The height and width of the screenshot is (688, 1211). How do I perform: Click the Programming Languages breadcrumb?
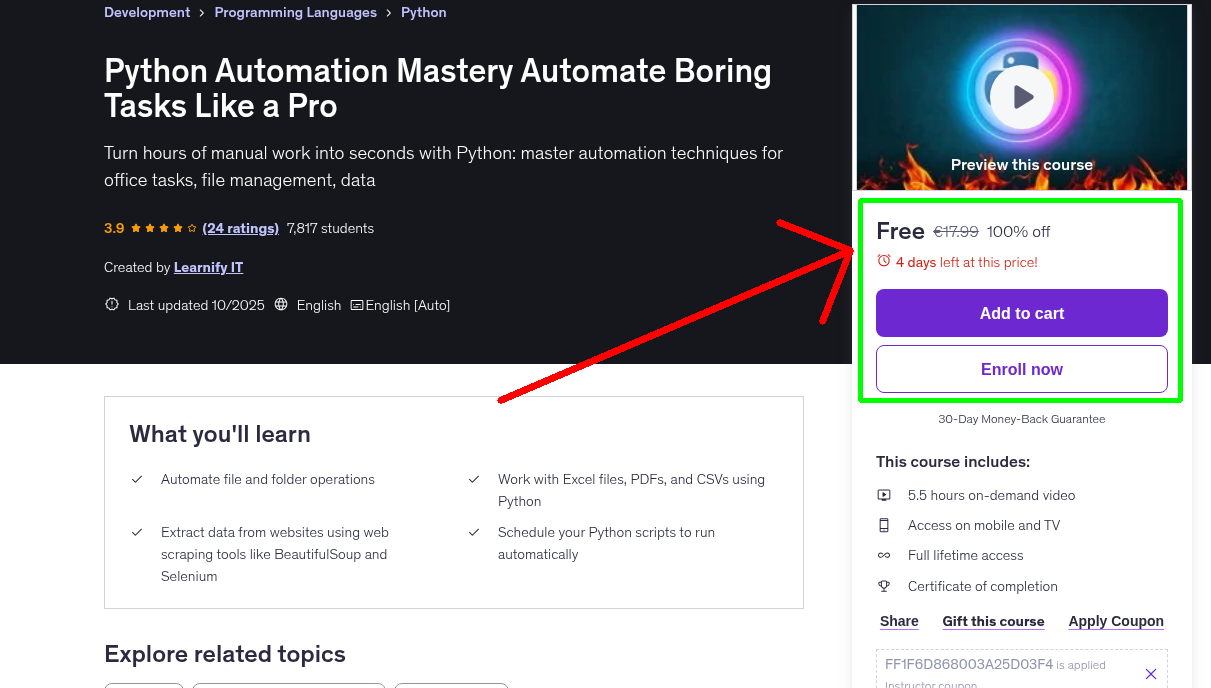point(295,12)
